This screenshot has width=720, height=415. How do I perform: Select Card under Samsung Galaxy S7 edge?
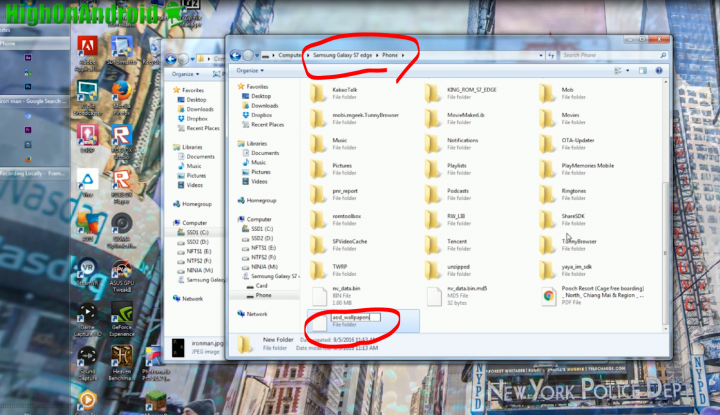pos(262,285)
